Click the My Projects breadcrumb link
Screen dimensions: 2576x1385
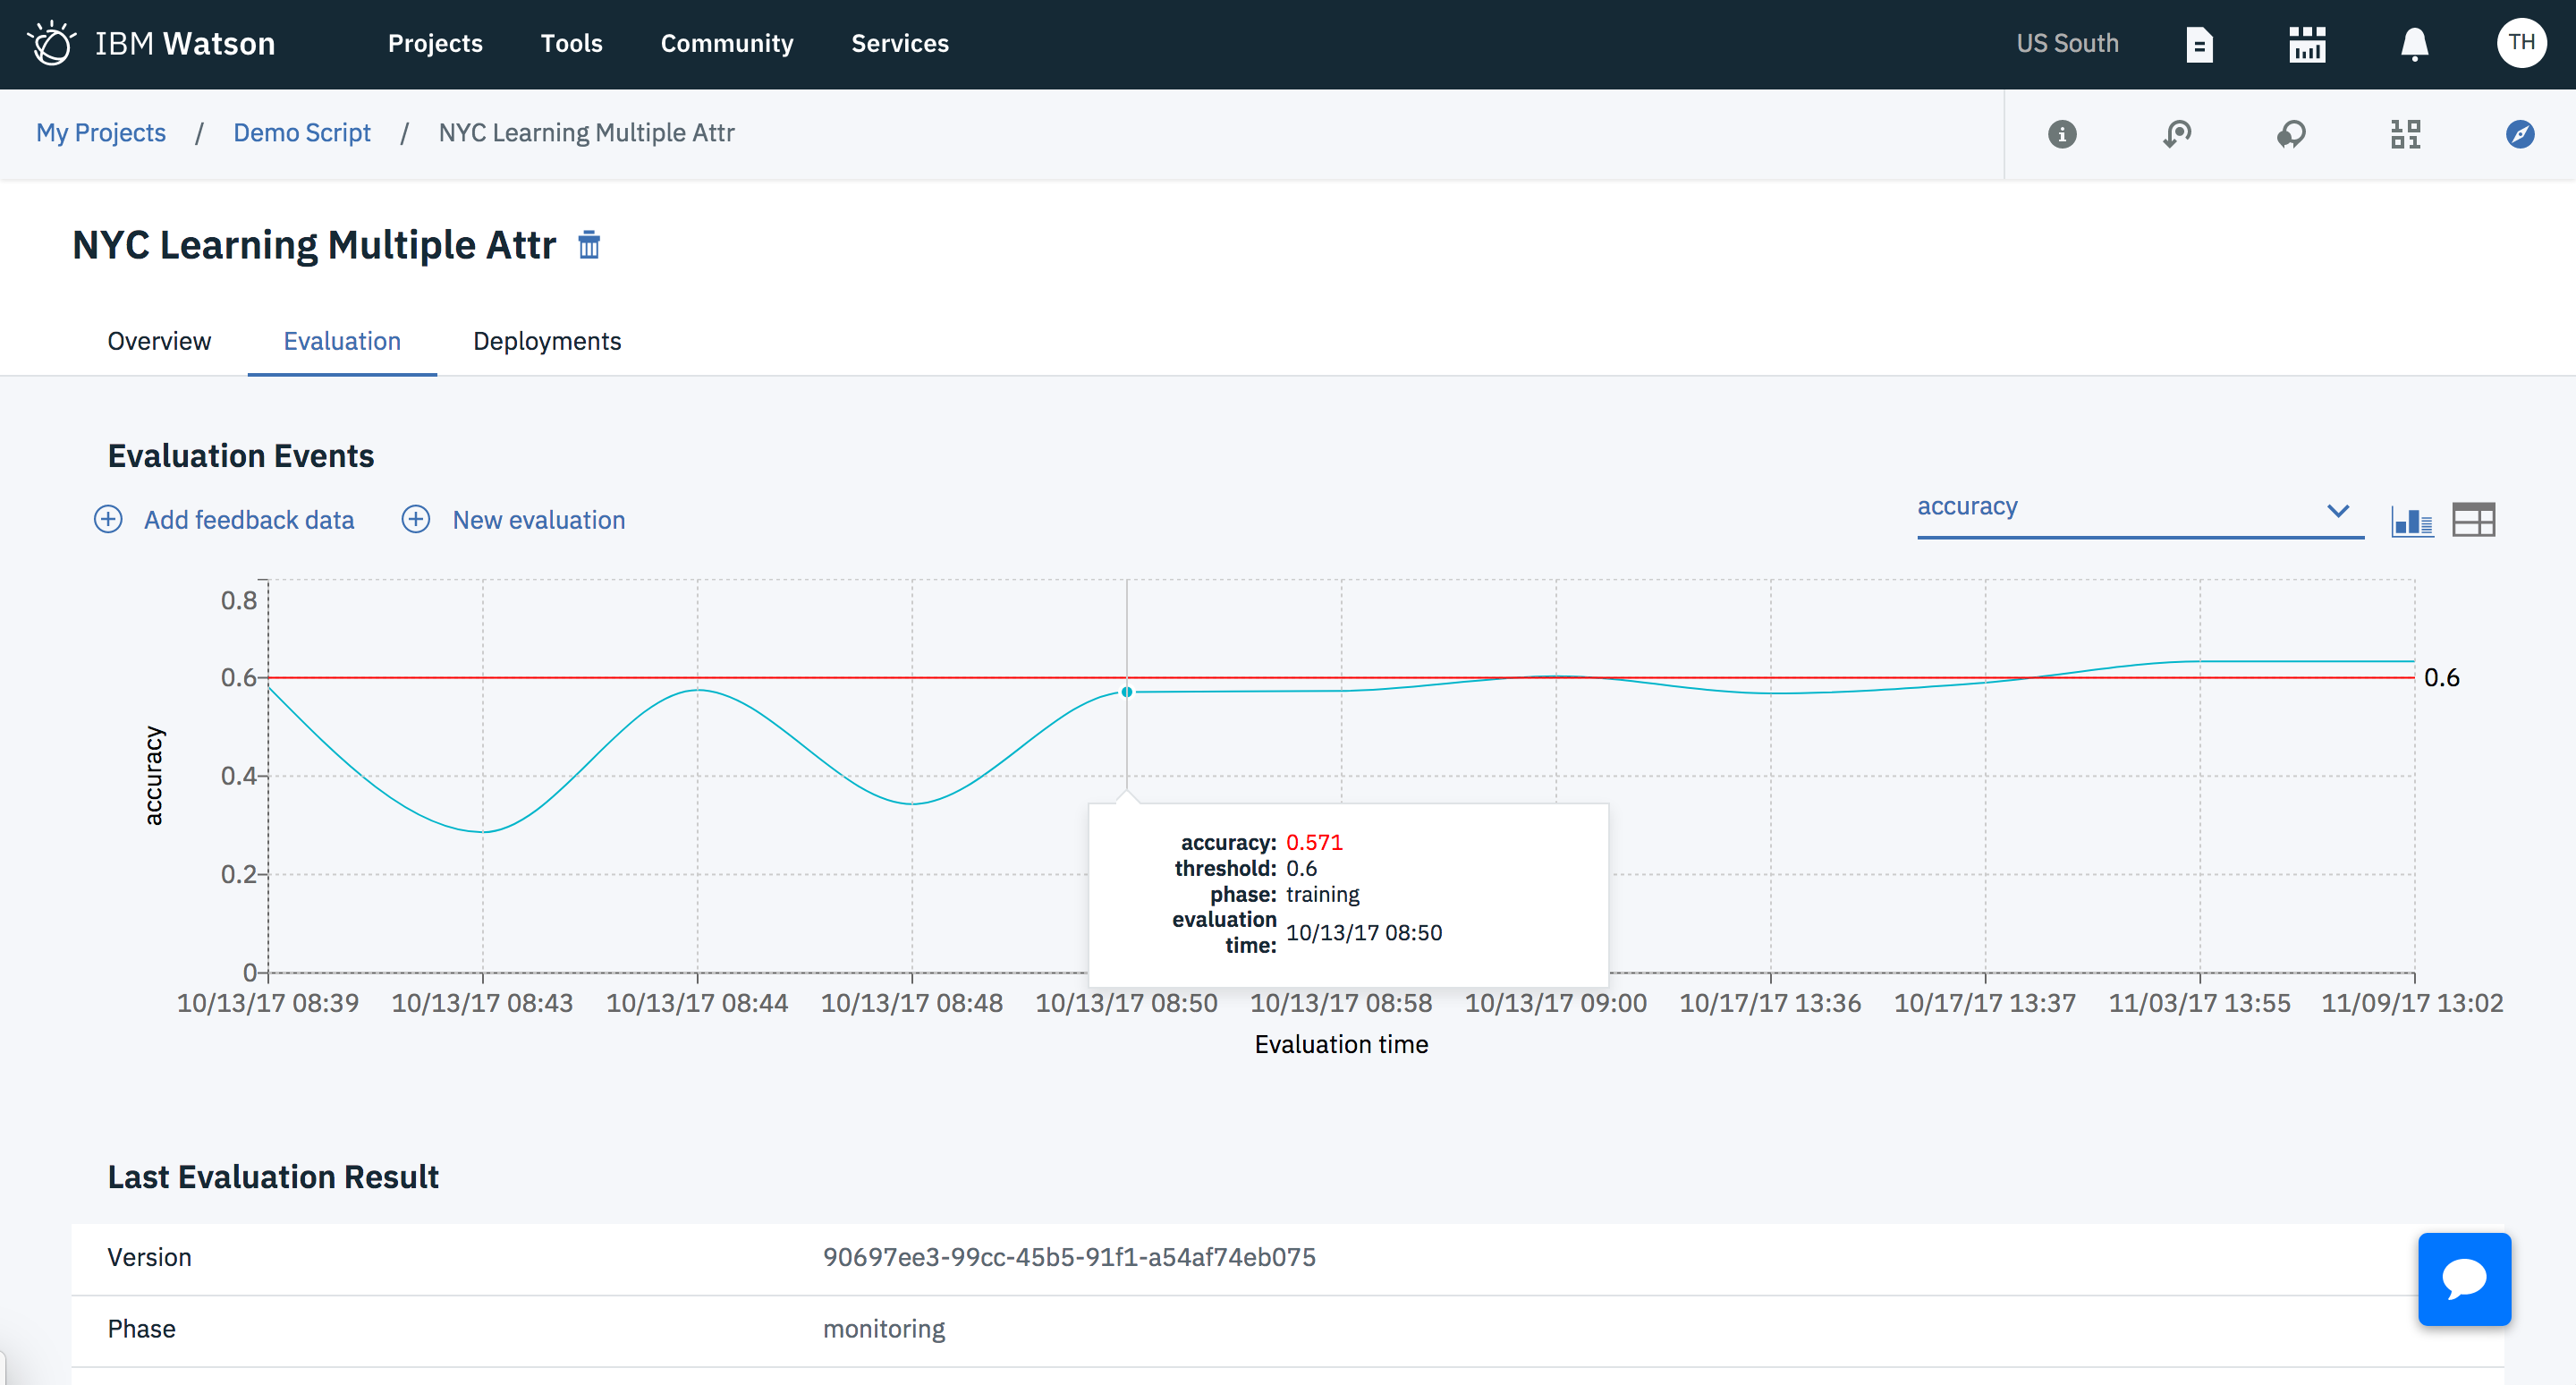[x=99, y=133]
